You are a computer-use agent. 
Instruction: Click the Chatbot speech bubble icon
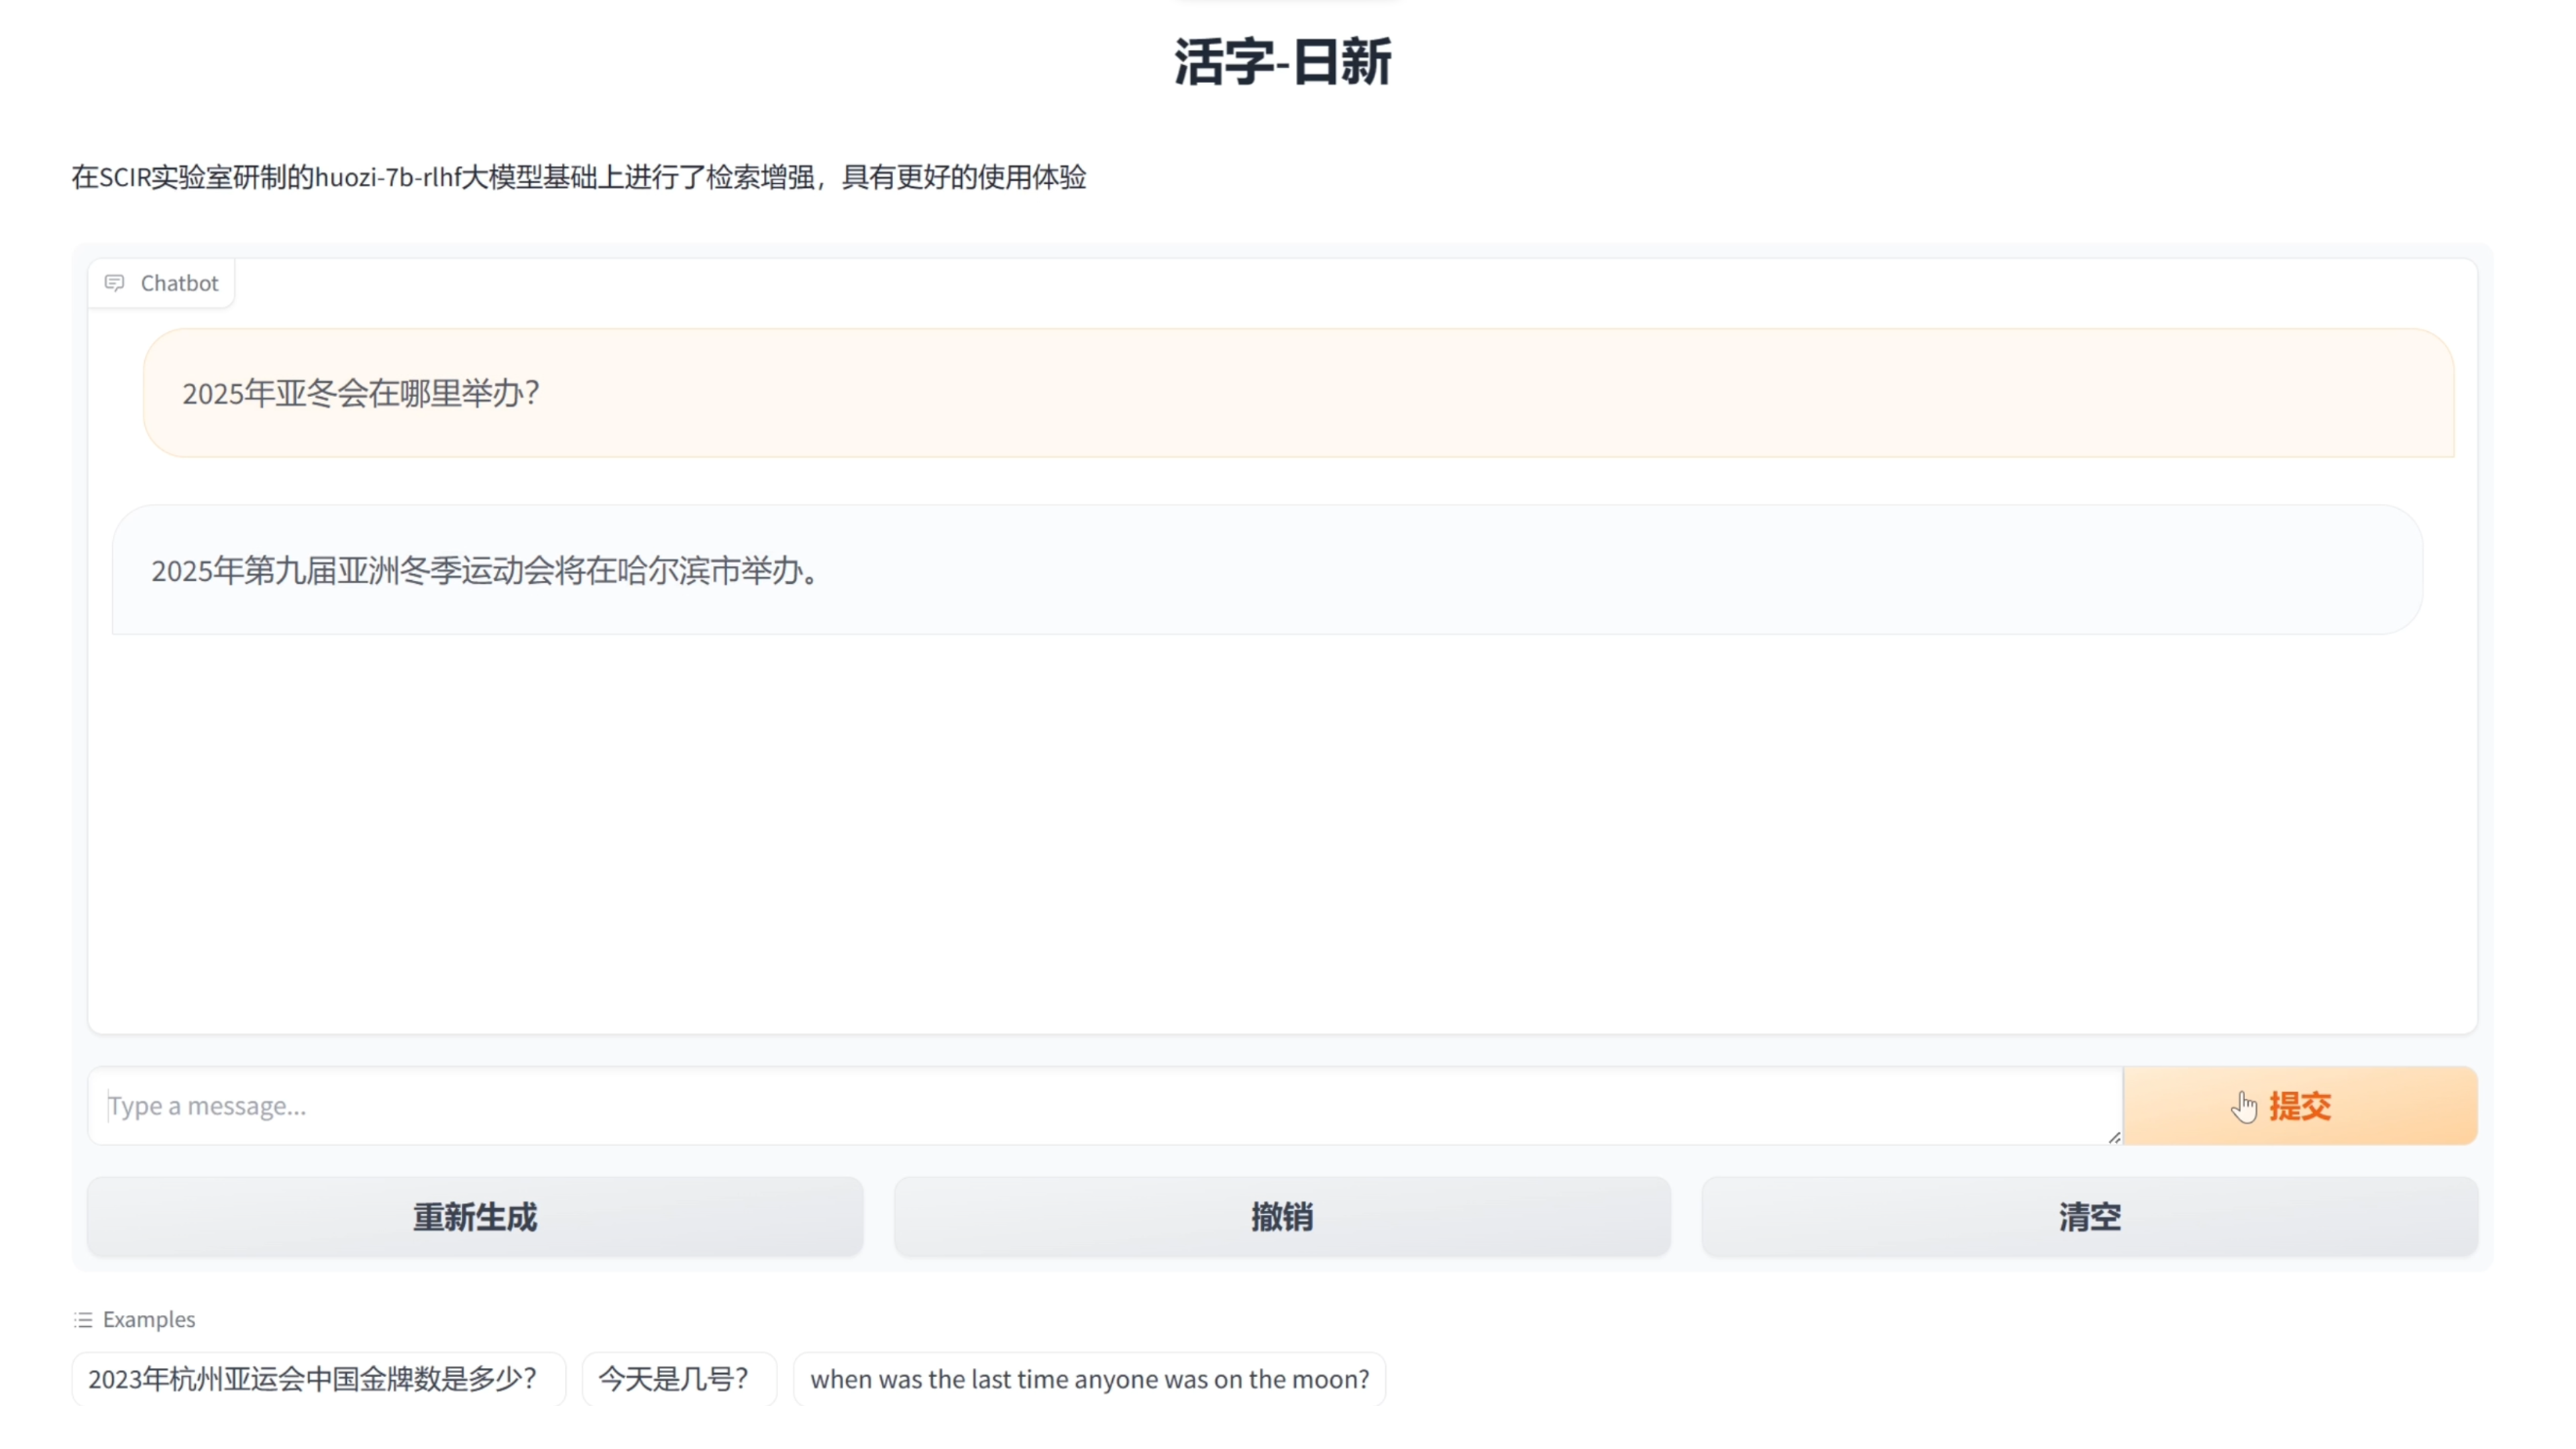click(115, 283)
